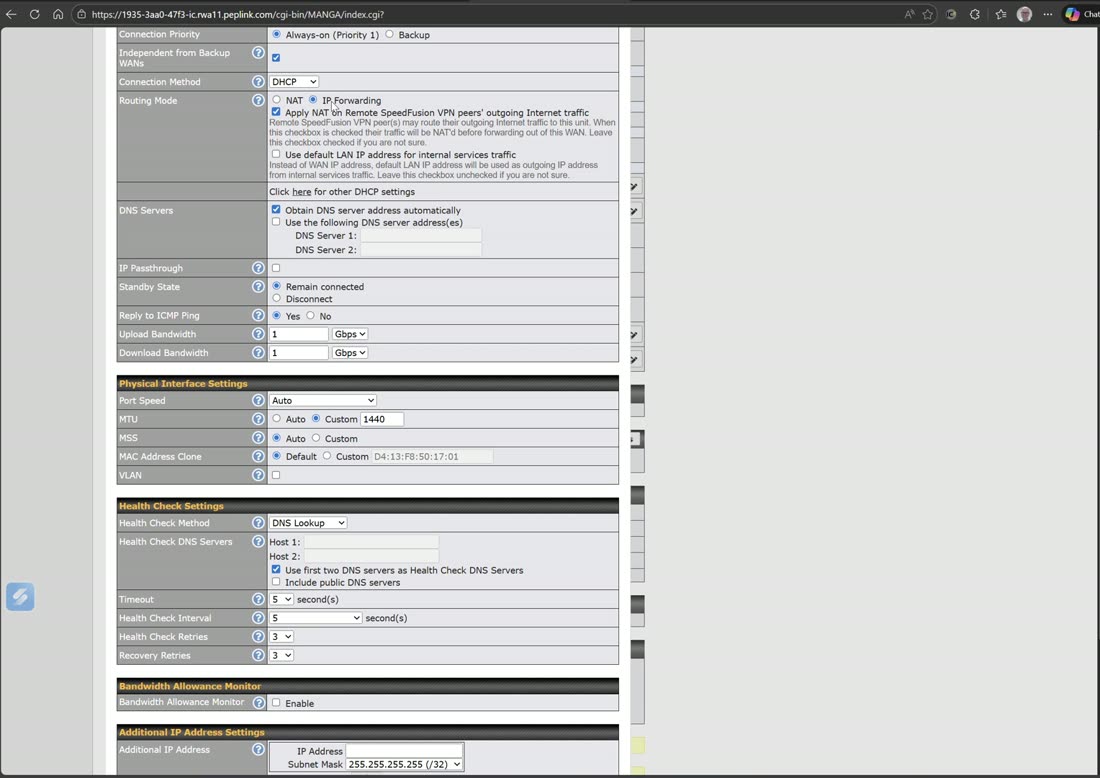Click help icon next to Upload Bandwidth
Viewport: 1100px width, 778px height.
[258, 334]
